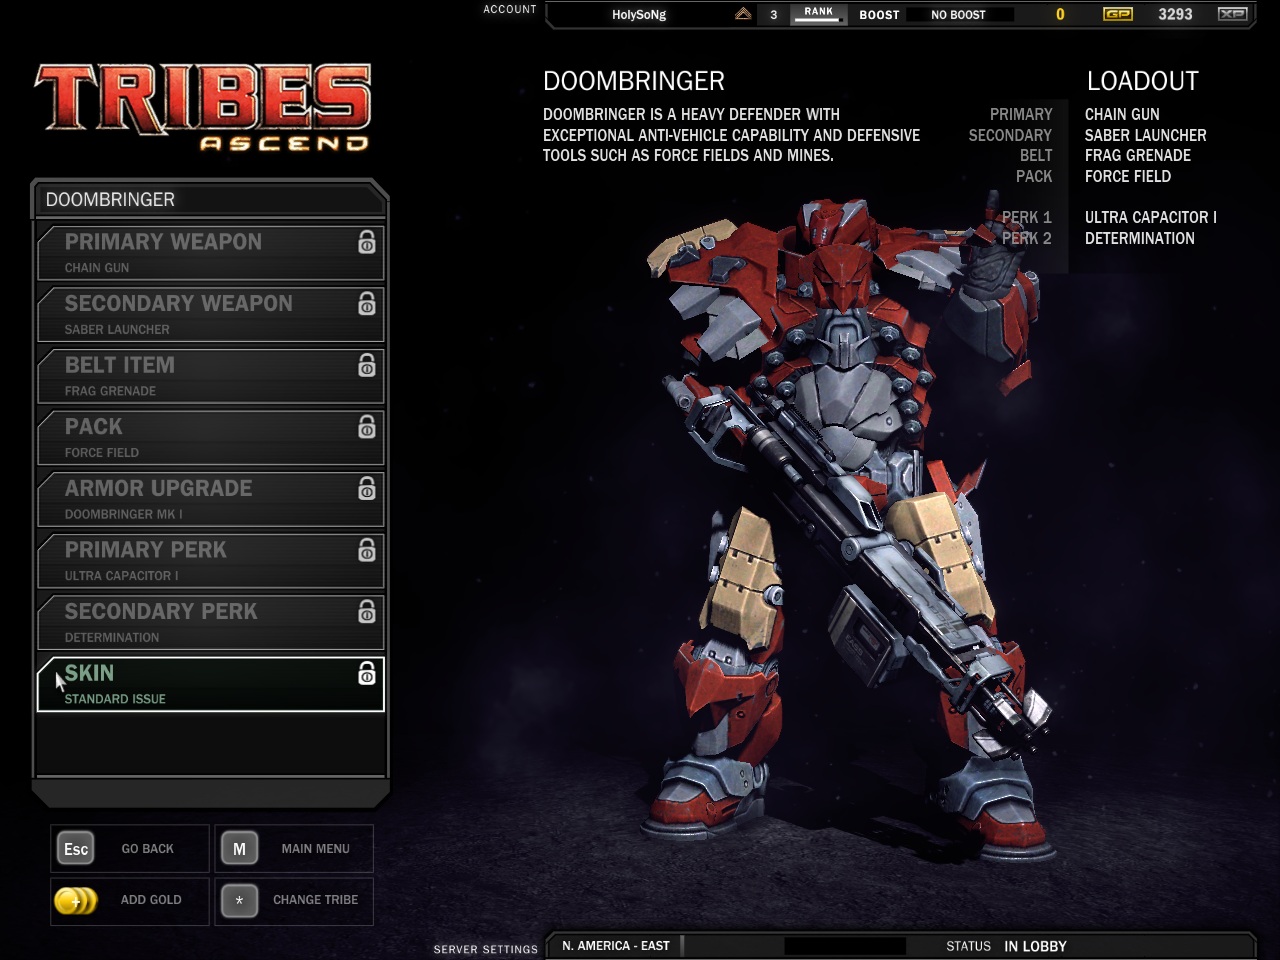Click the gold coins Add Gold icon

coord(75,900)
